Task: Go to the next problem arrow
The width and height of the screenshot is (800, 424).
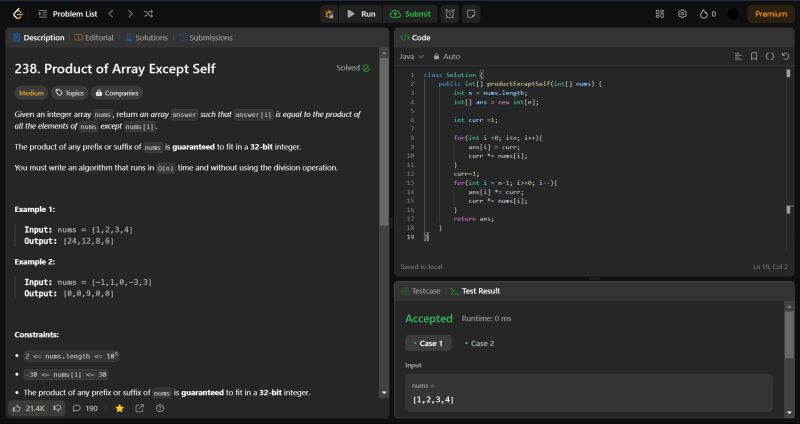Action: click(130, 14)
